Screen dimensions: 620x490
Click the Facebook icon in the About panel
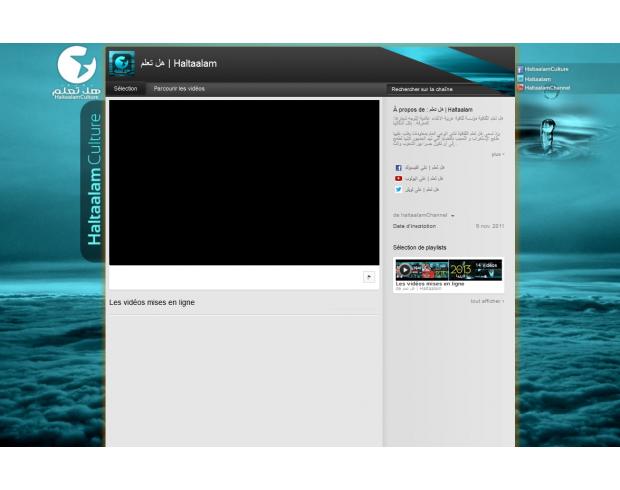coord(399,168)
